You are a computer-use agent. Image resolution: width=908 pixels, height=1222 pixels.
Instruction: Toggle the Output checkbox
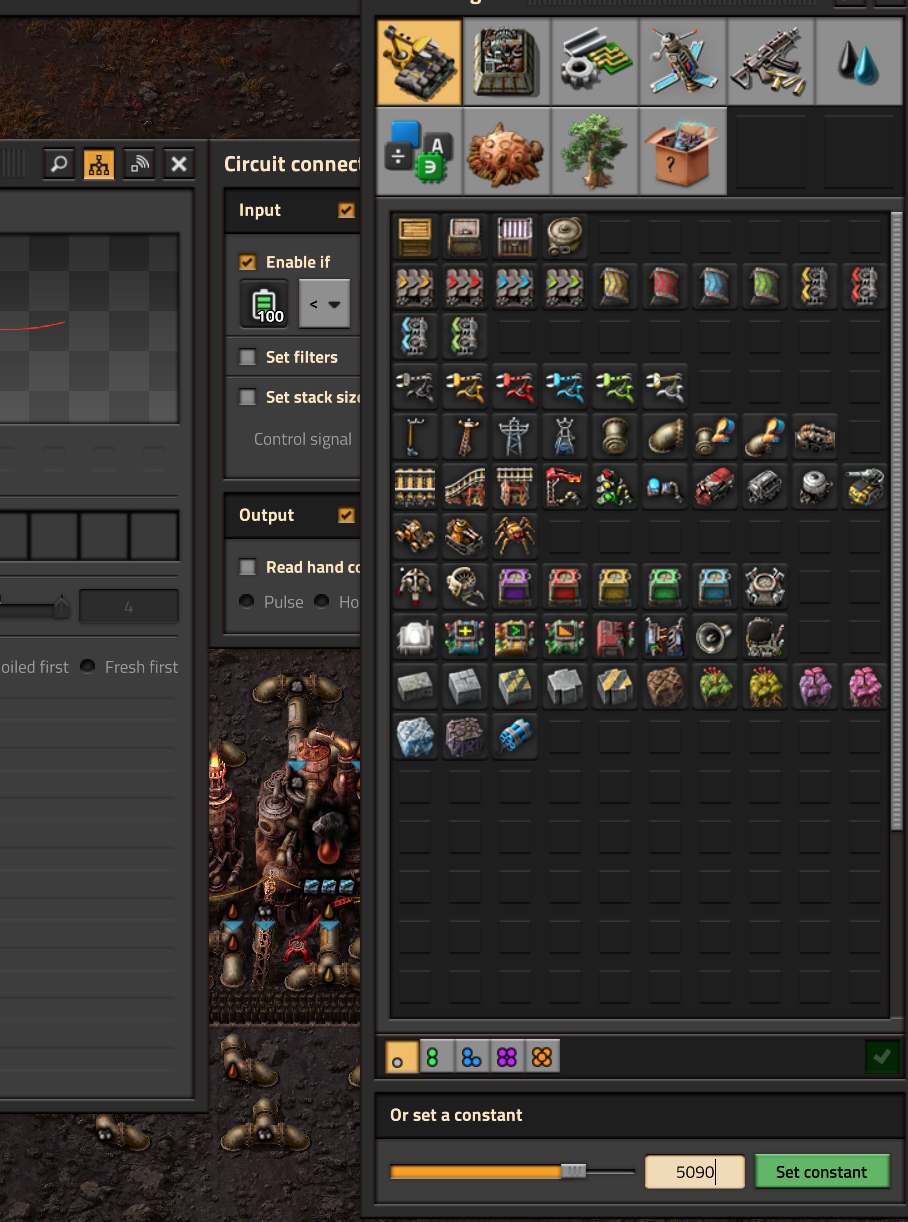tap(347, 515)
